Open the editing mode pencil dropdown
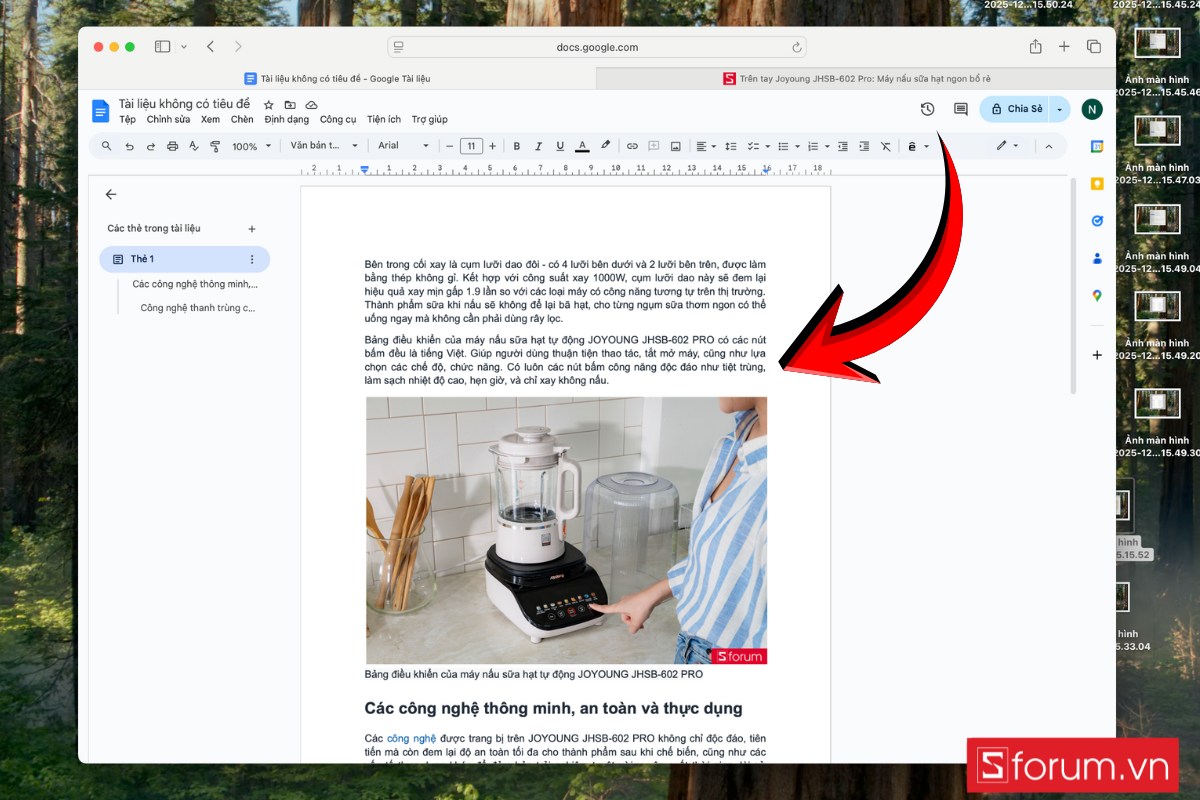Image resolution: width=1200 pixels, height=800 pixels. click(x=1008, y=146)
